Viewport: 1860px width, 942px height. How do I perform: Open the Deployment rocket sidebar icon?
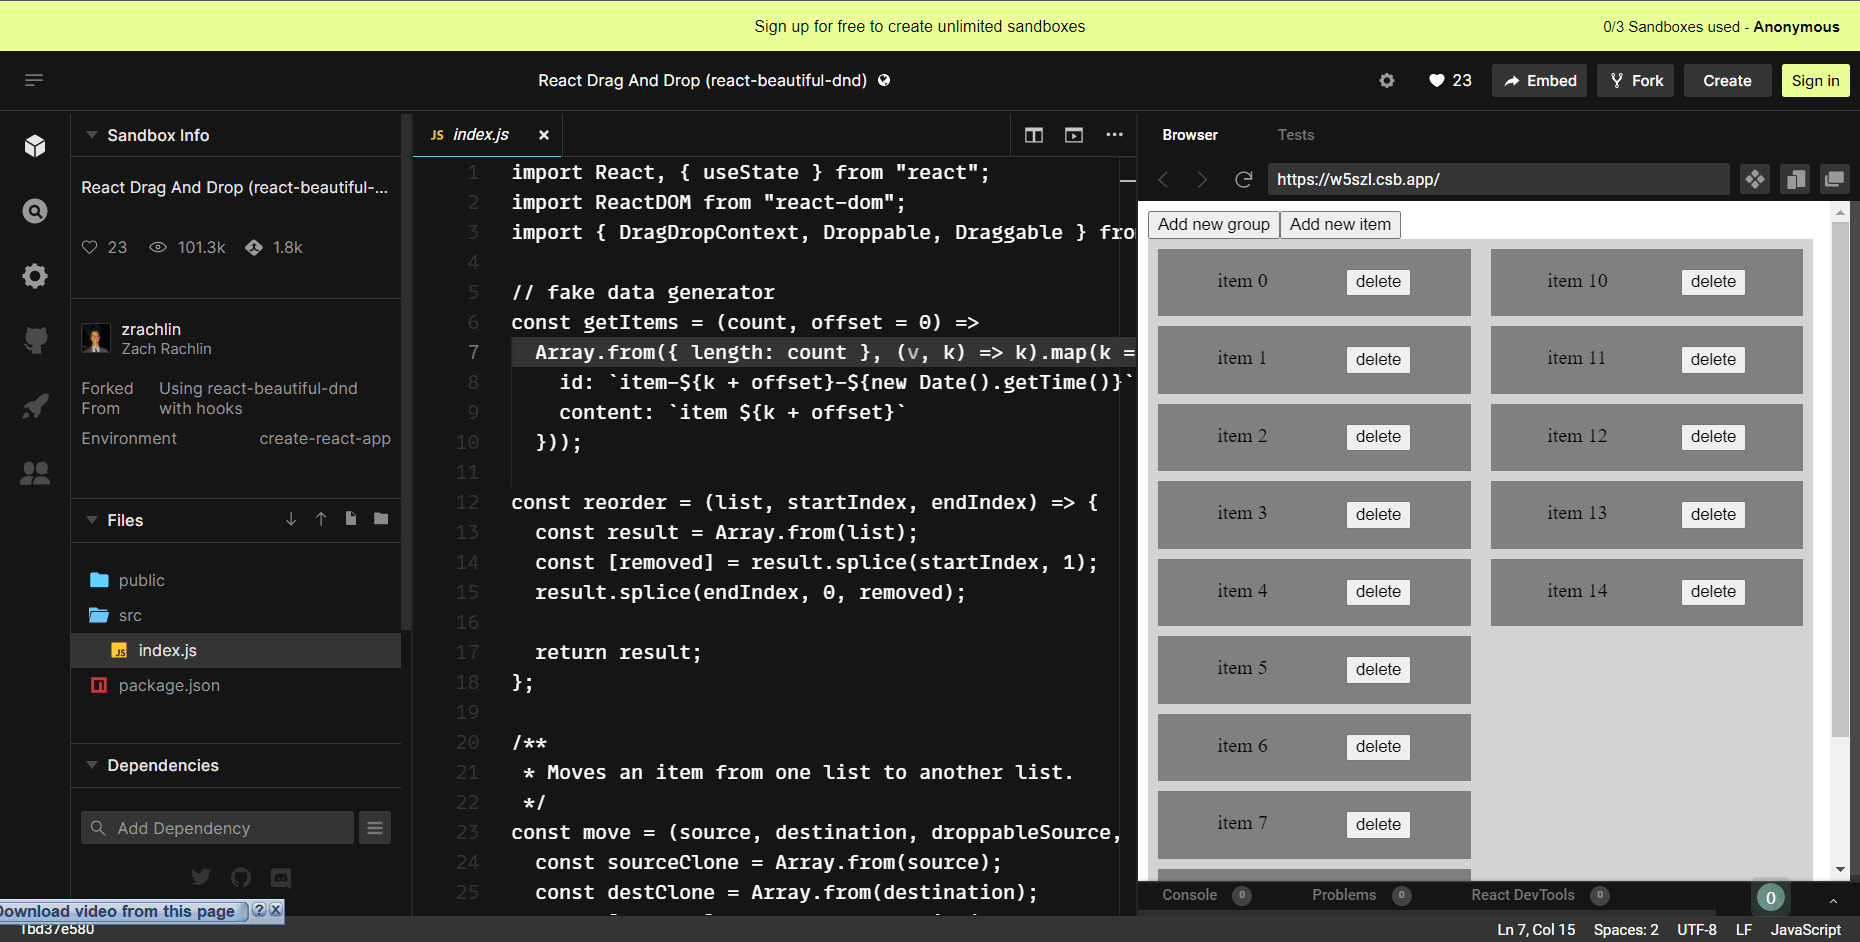tap(35, 406)
